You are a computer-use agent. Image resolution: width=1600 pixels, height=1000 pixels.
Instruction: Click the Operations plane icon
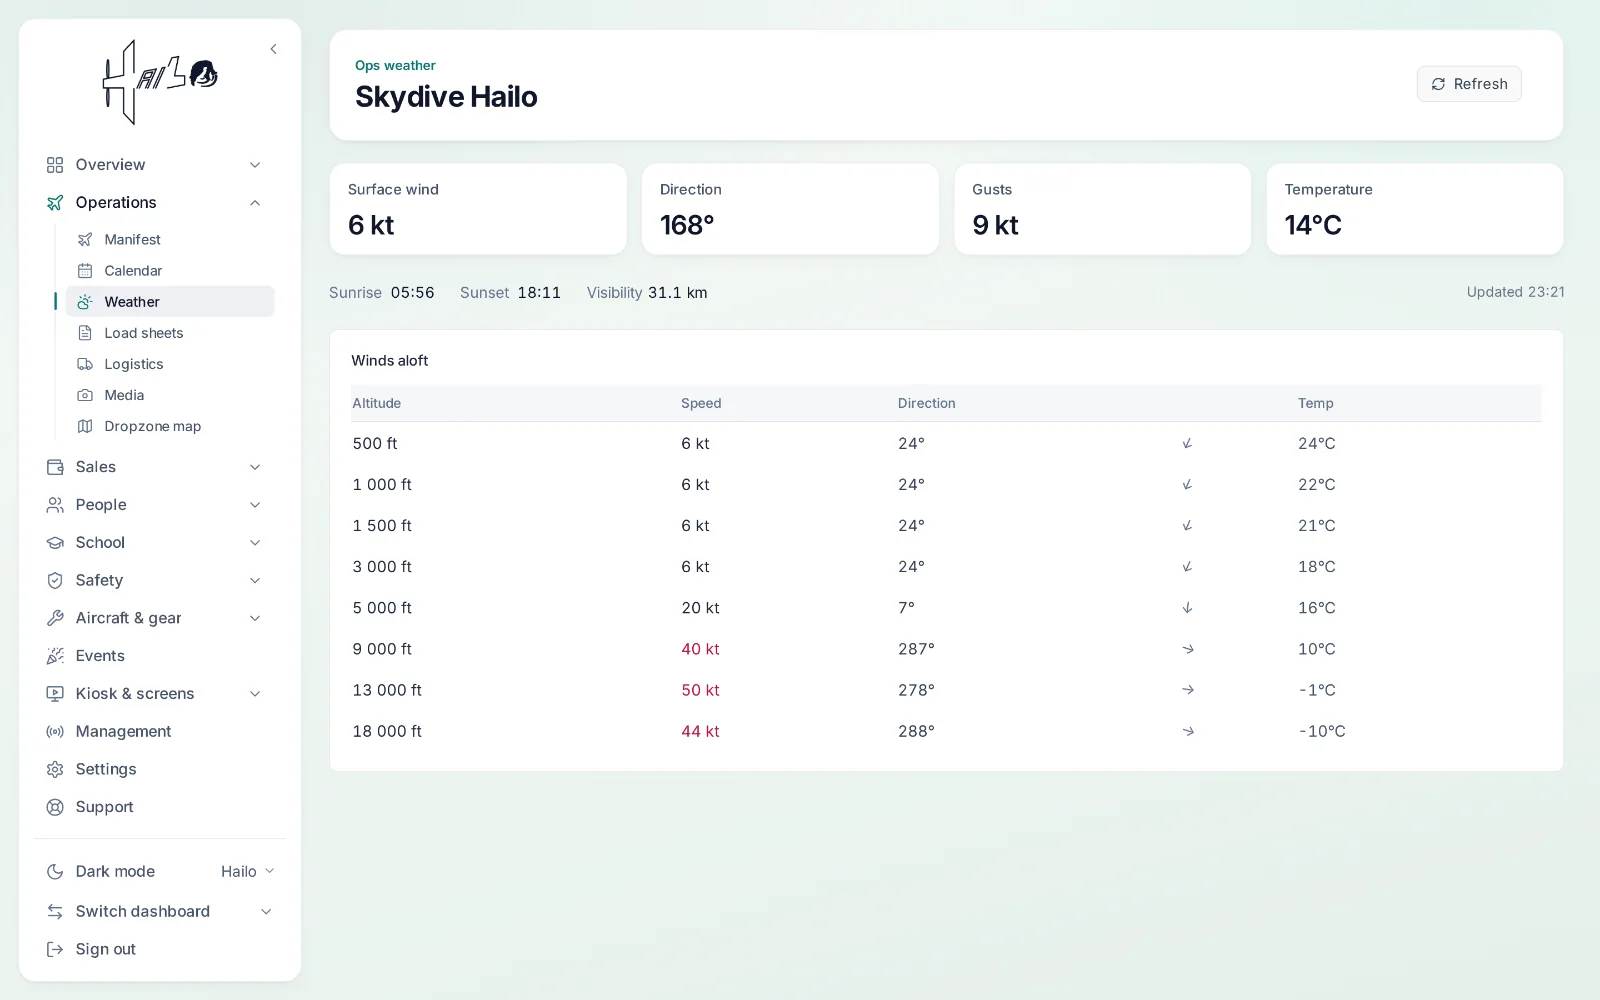pyautogui.click(x=55, y=203)
